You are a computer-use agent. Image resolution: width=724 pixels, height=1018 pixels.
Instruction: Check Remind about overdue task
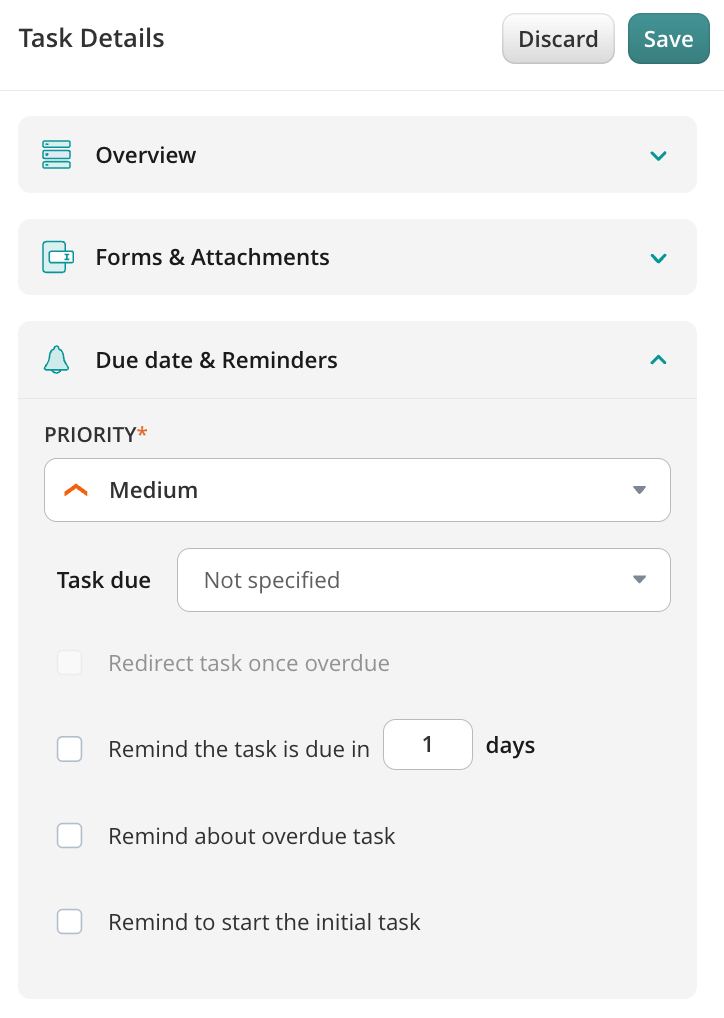(x=70, y=836)
